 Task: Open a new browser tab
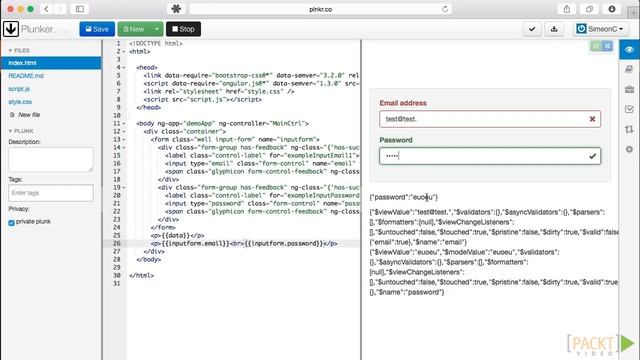coord(634,12)
